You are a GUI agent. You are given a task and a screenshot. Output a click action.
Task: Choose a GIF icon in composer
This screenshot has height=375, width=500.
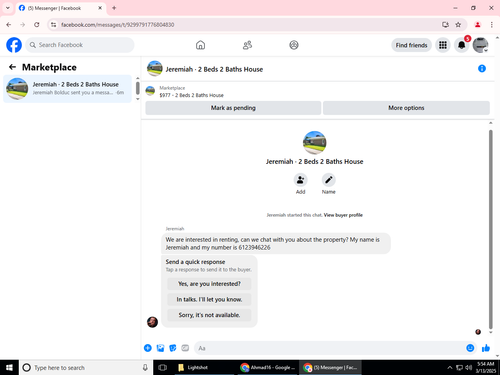185,348
